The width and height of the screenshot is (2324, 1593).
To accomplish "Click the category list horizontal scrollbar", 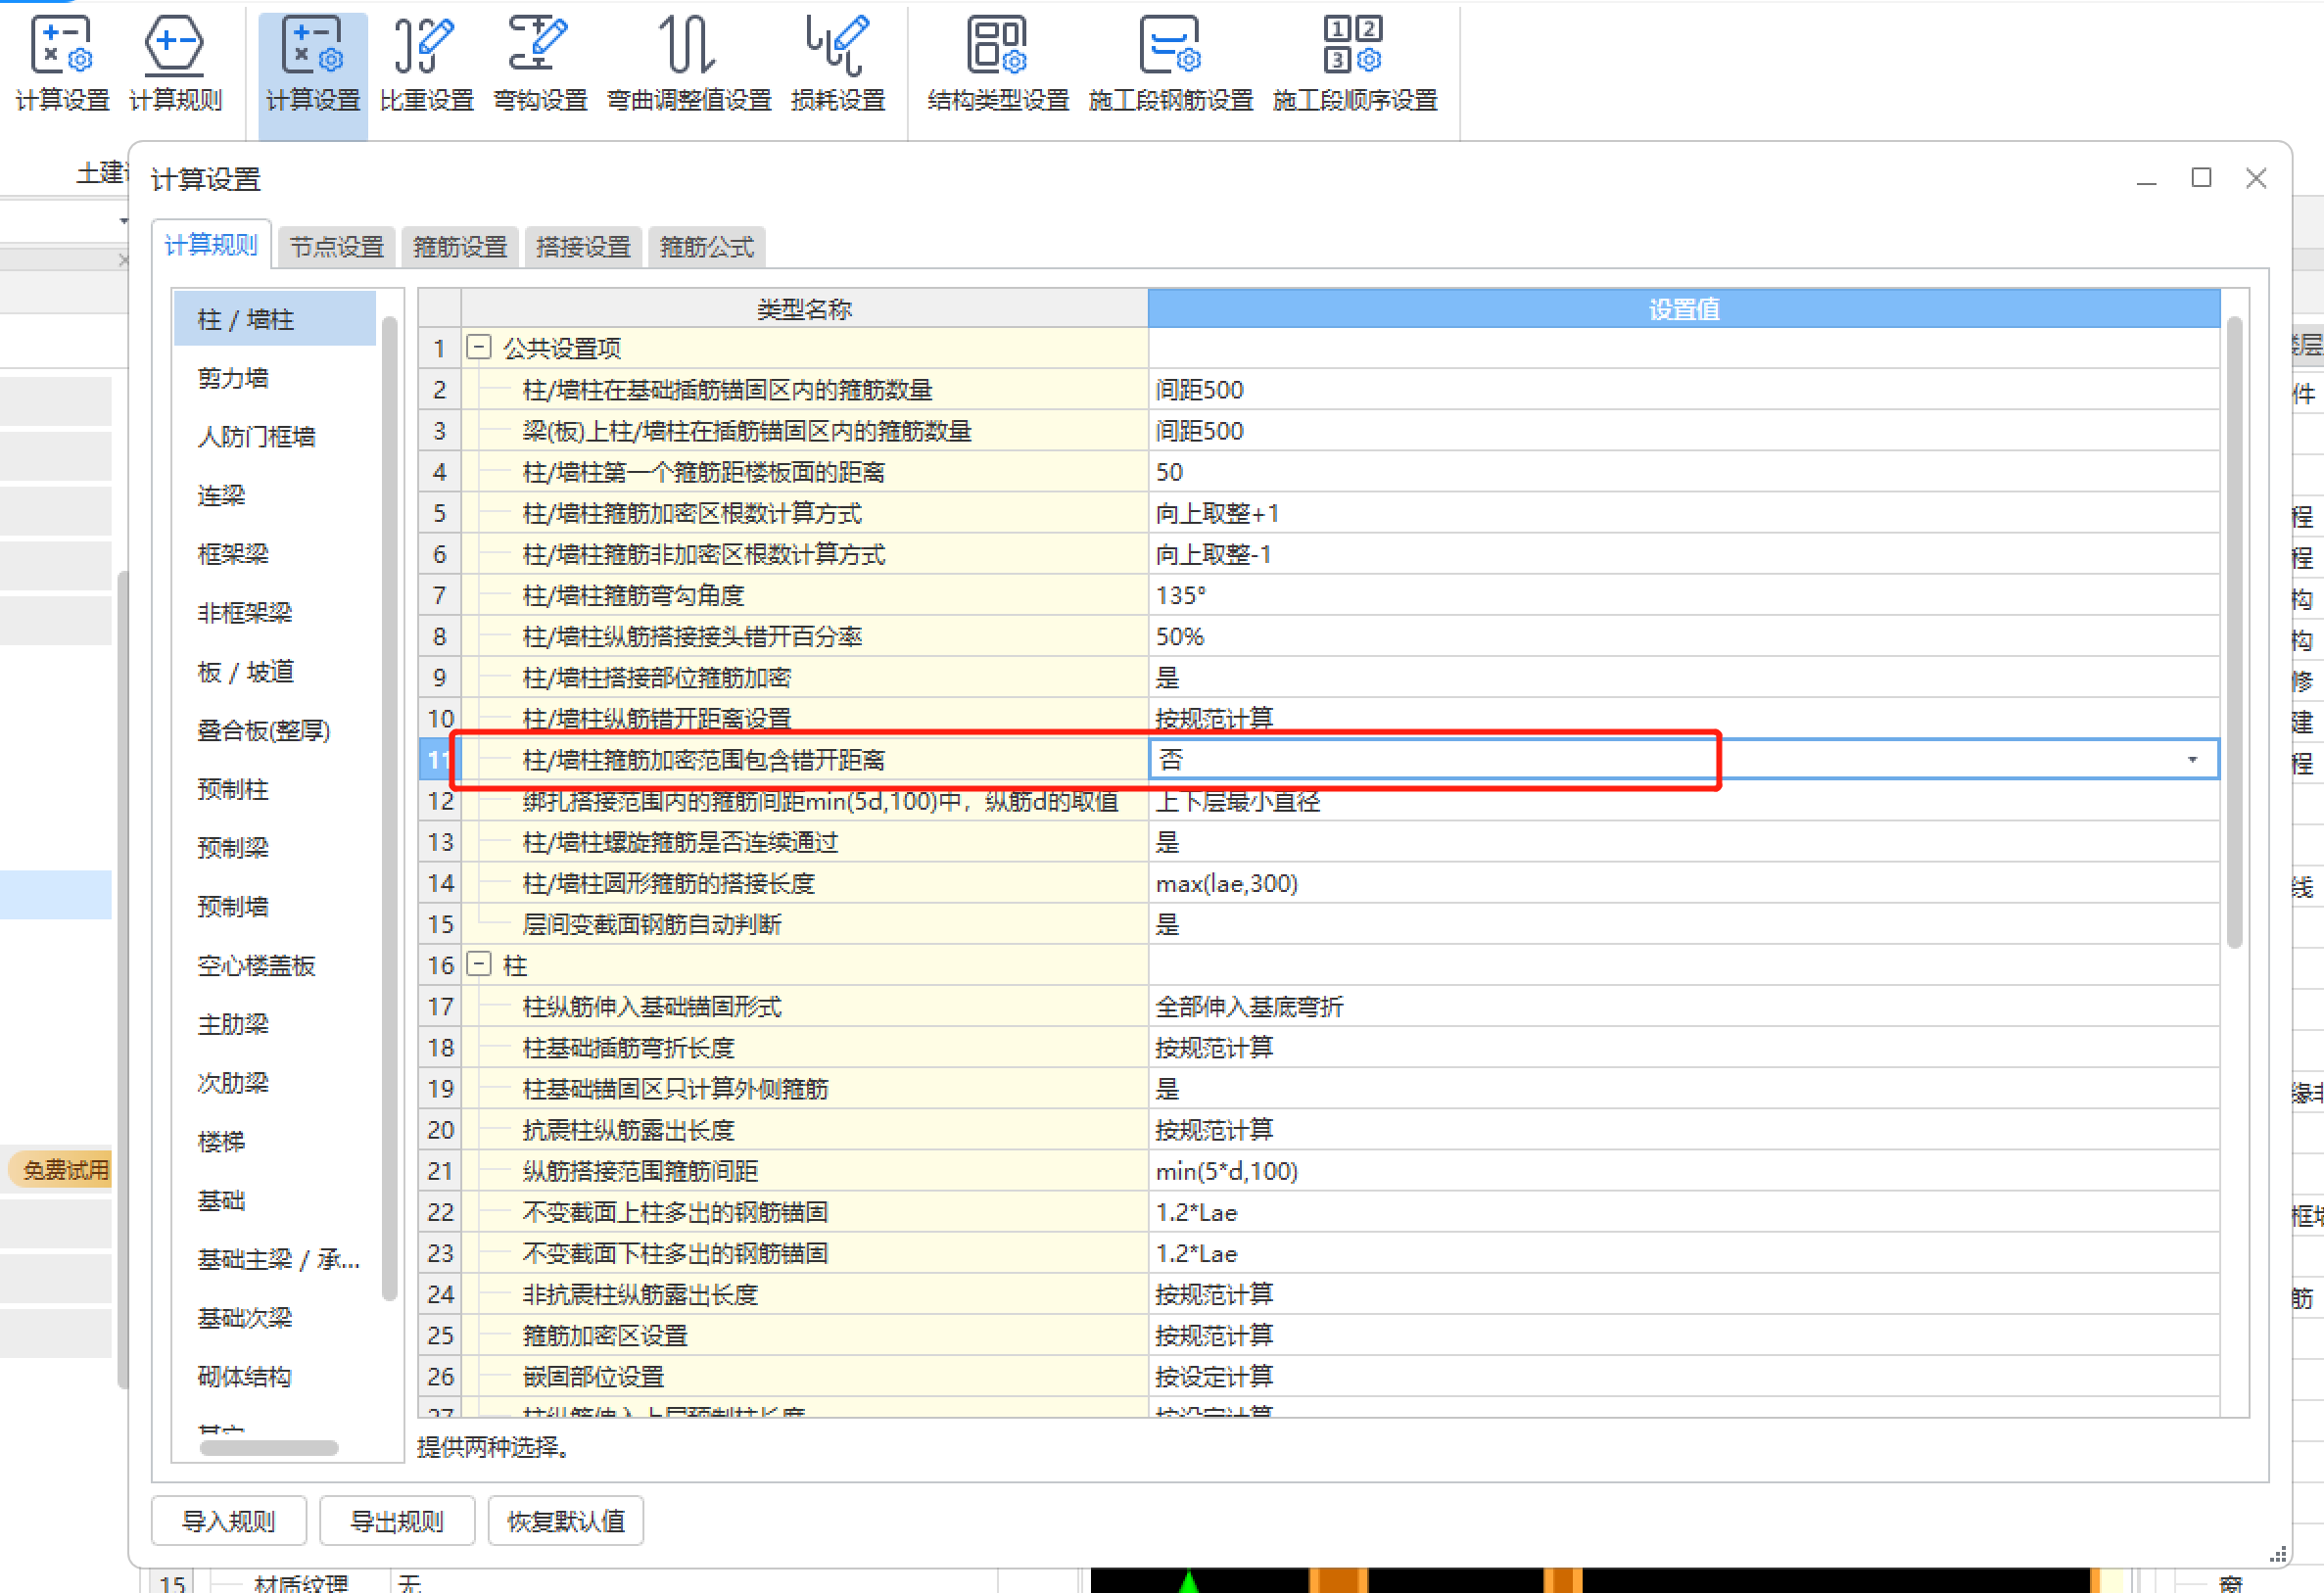I will click(x=269, y=1447).
